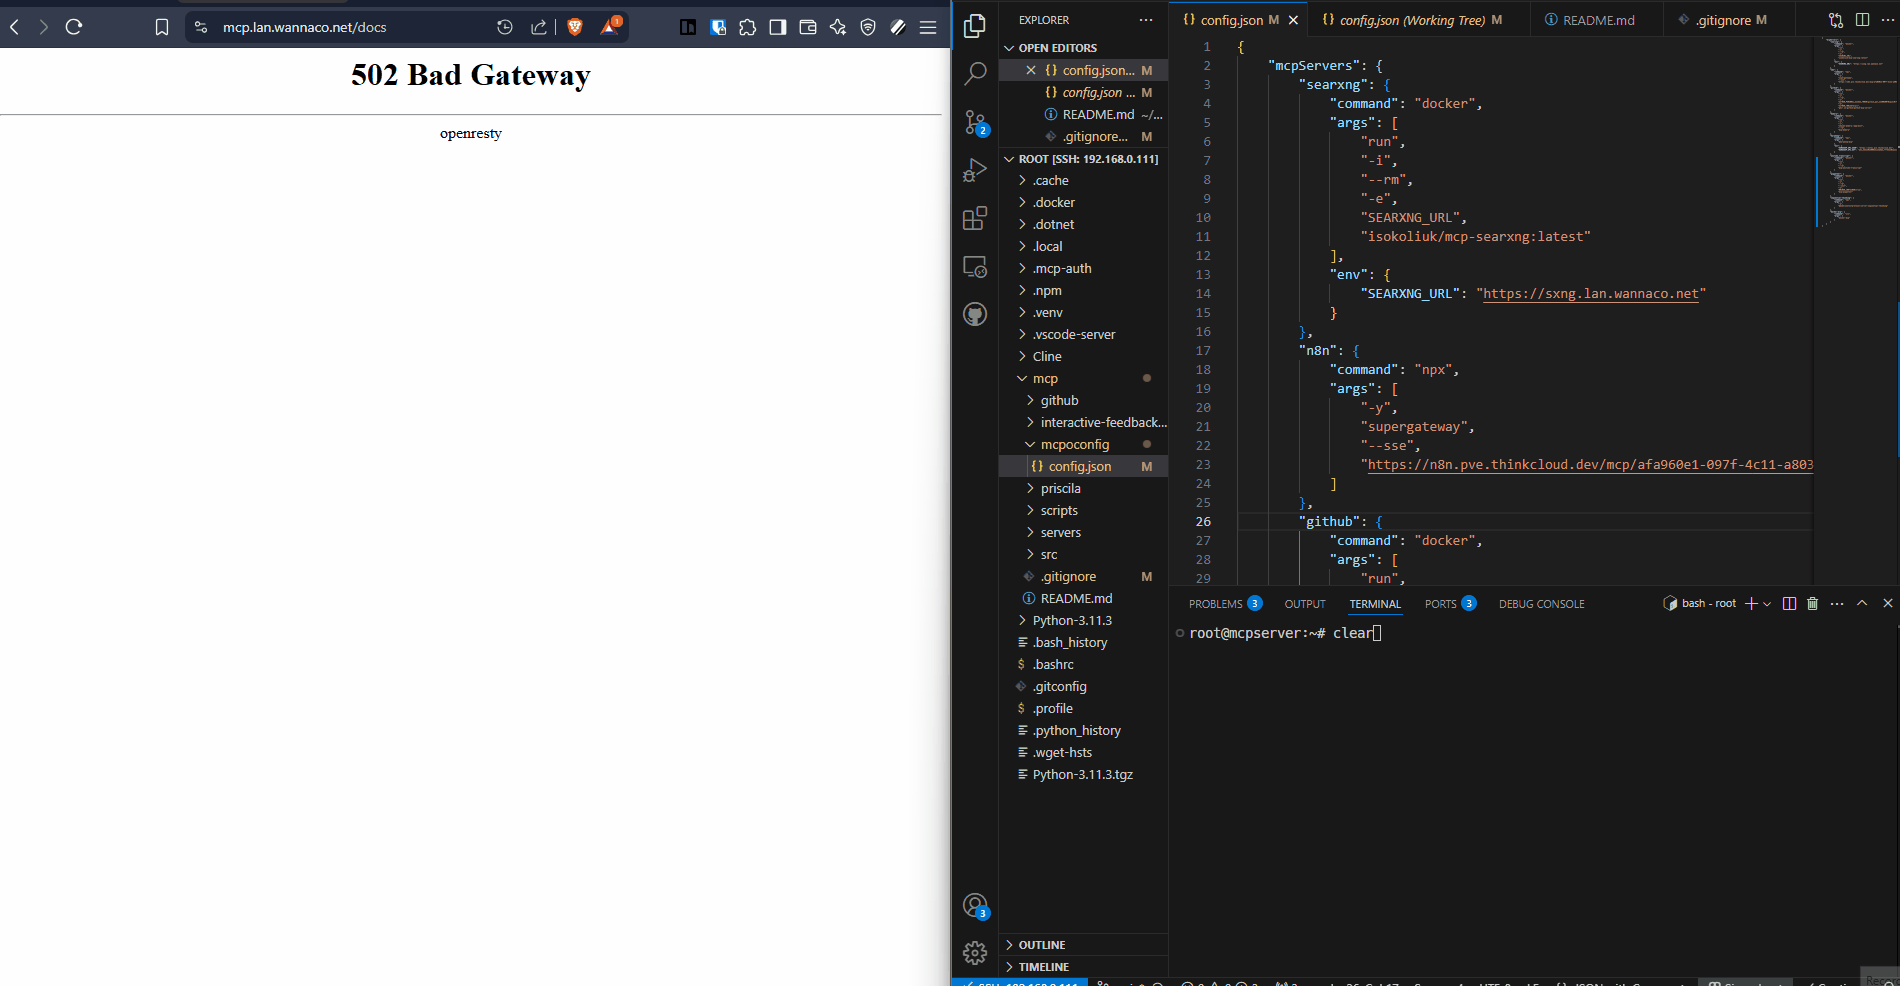Select config.json under mcpoconfig in tree
The height and width of the screenshot is (986, 1900).
point(1083,467)
